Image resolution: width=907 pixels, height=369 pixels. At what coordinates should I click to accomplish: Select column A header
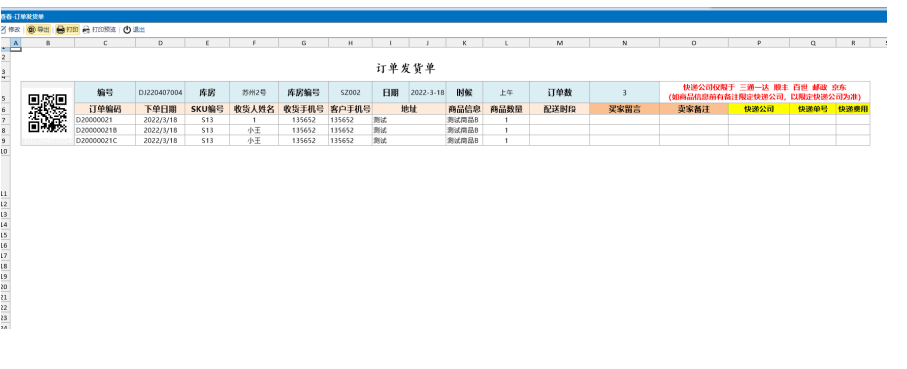16,43
